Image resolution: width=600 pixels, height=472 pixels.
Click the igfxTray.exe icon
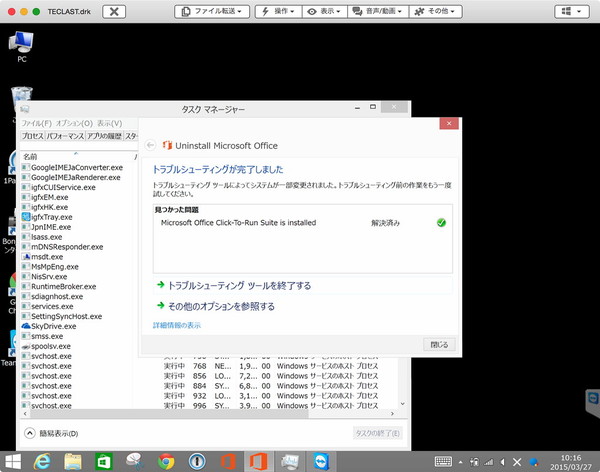pyautogui.click(x=26, y=217)
